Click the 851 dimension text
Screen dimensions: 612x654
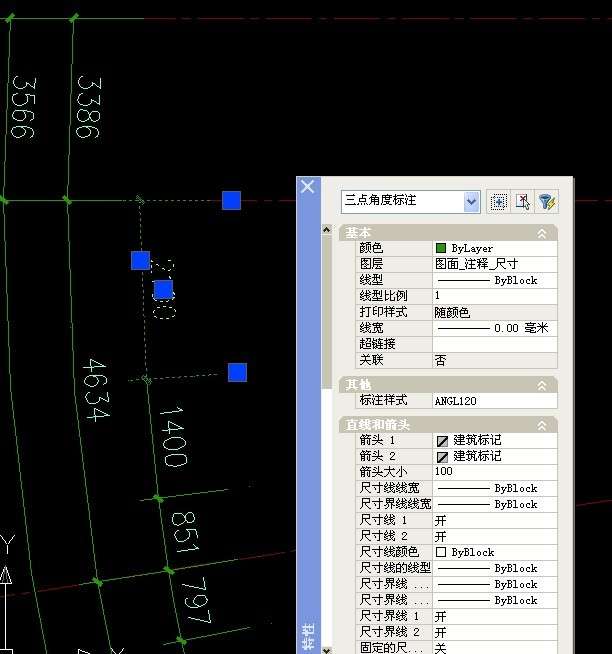(185, 533)
